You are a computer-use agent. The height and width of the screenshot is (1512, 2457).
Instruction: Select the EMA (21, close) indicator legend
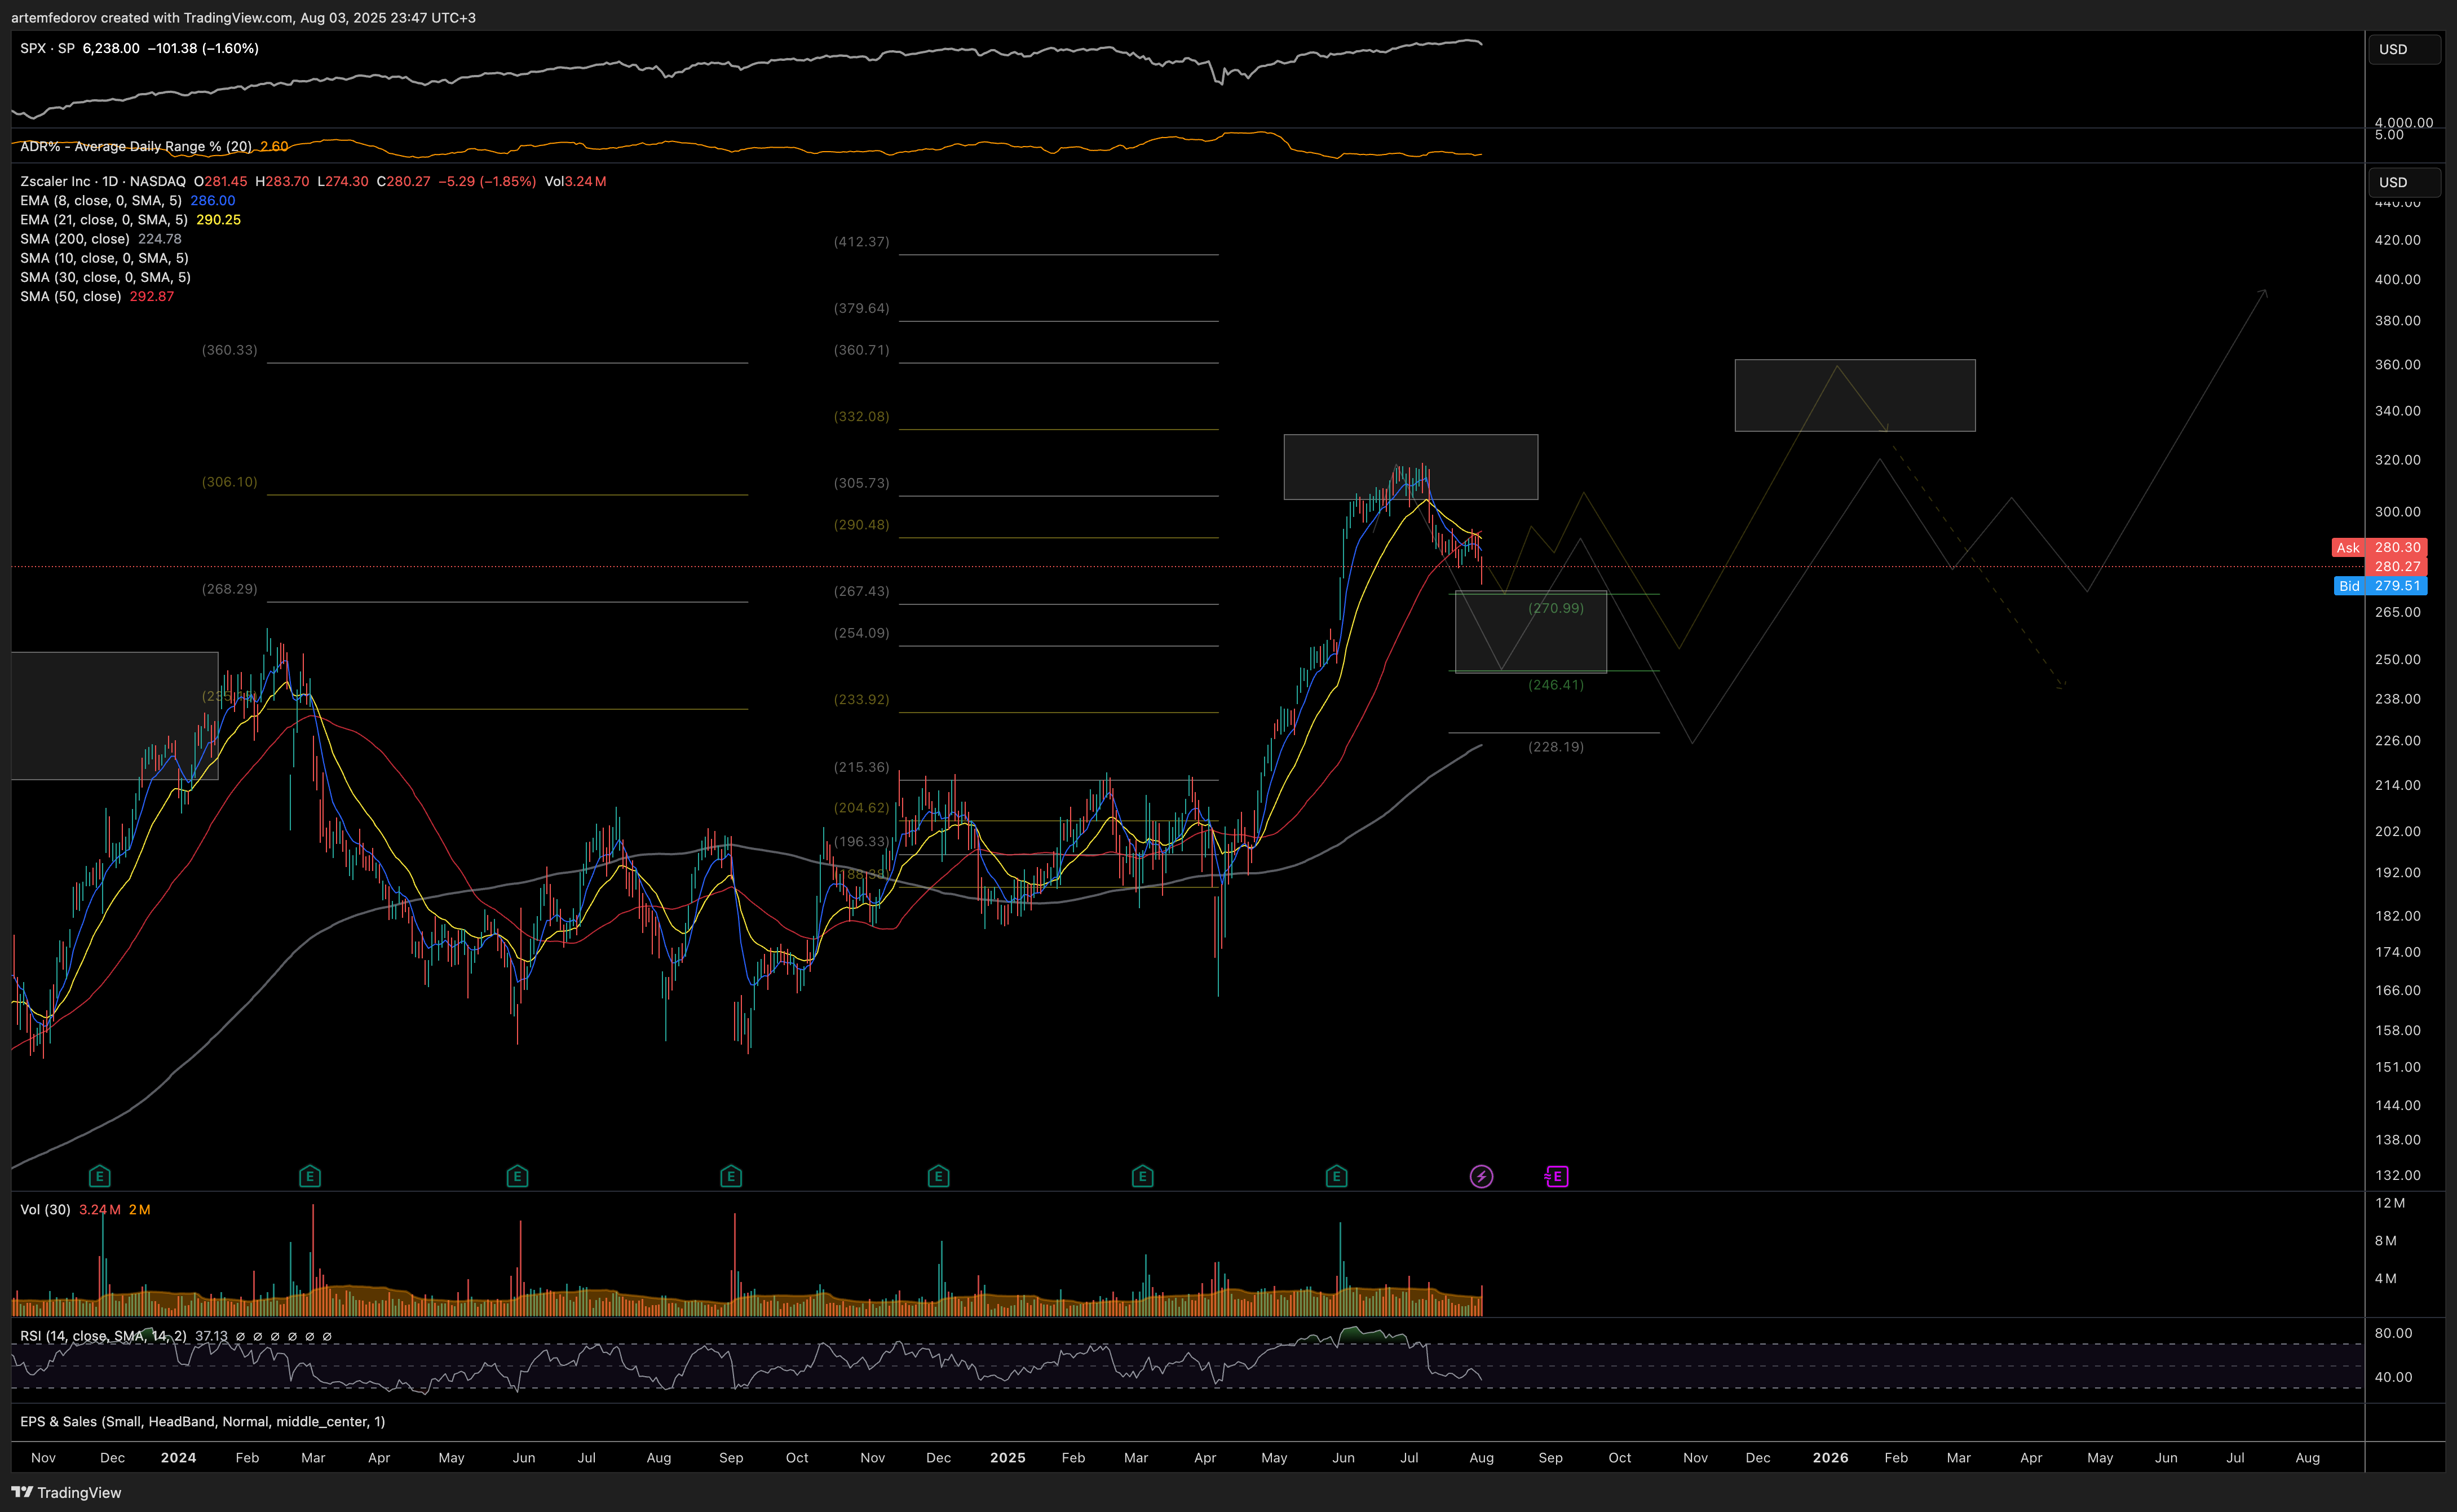click(104, 219)
